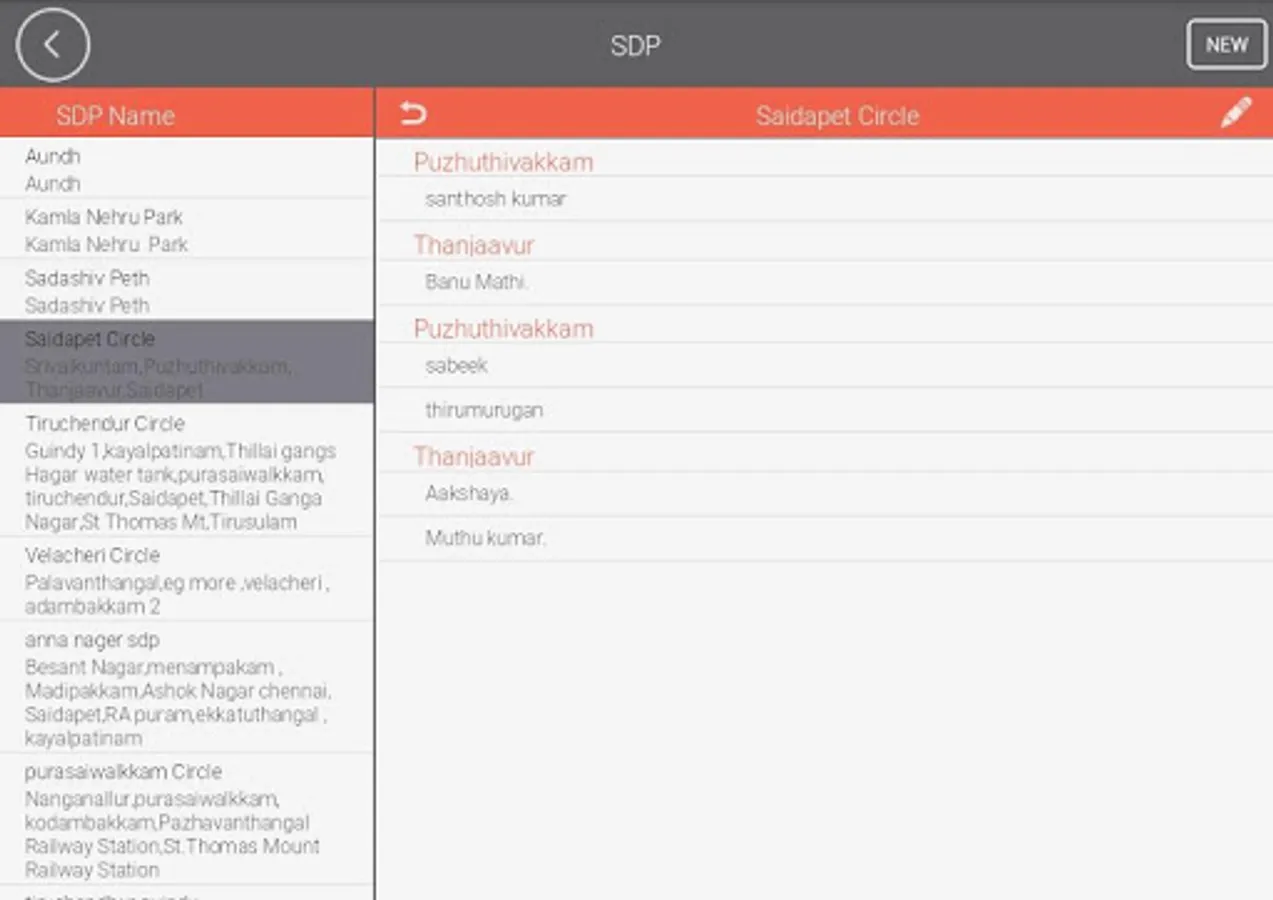
Task: Click the undo arrow beside Saidapet Circle
Action: pos(412,114)
